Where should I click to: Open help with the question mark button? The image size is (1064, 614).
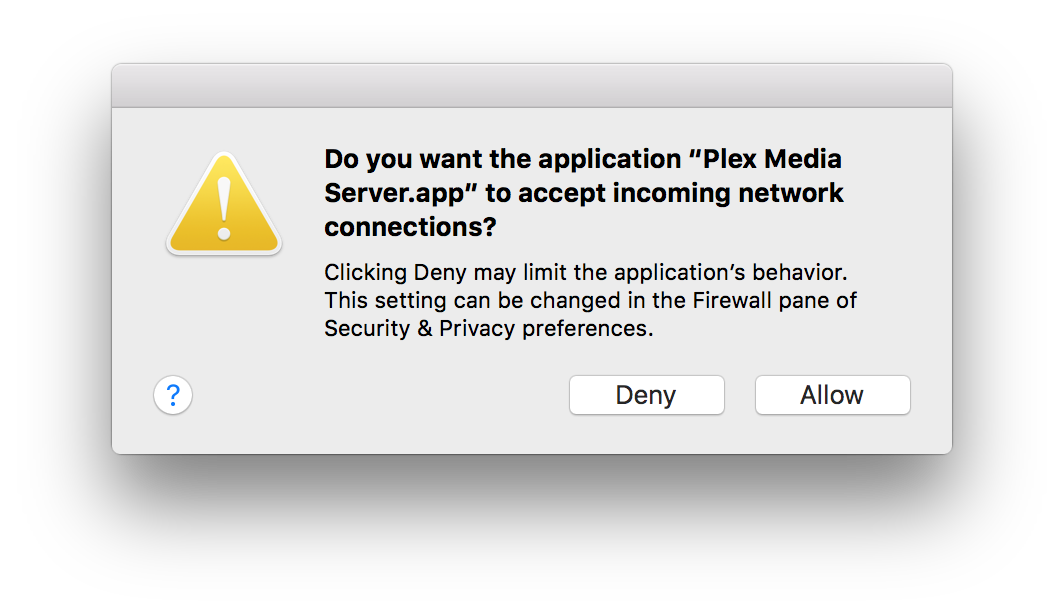click(173, 395)
